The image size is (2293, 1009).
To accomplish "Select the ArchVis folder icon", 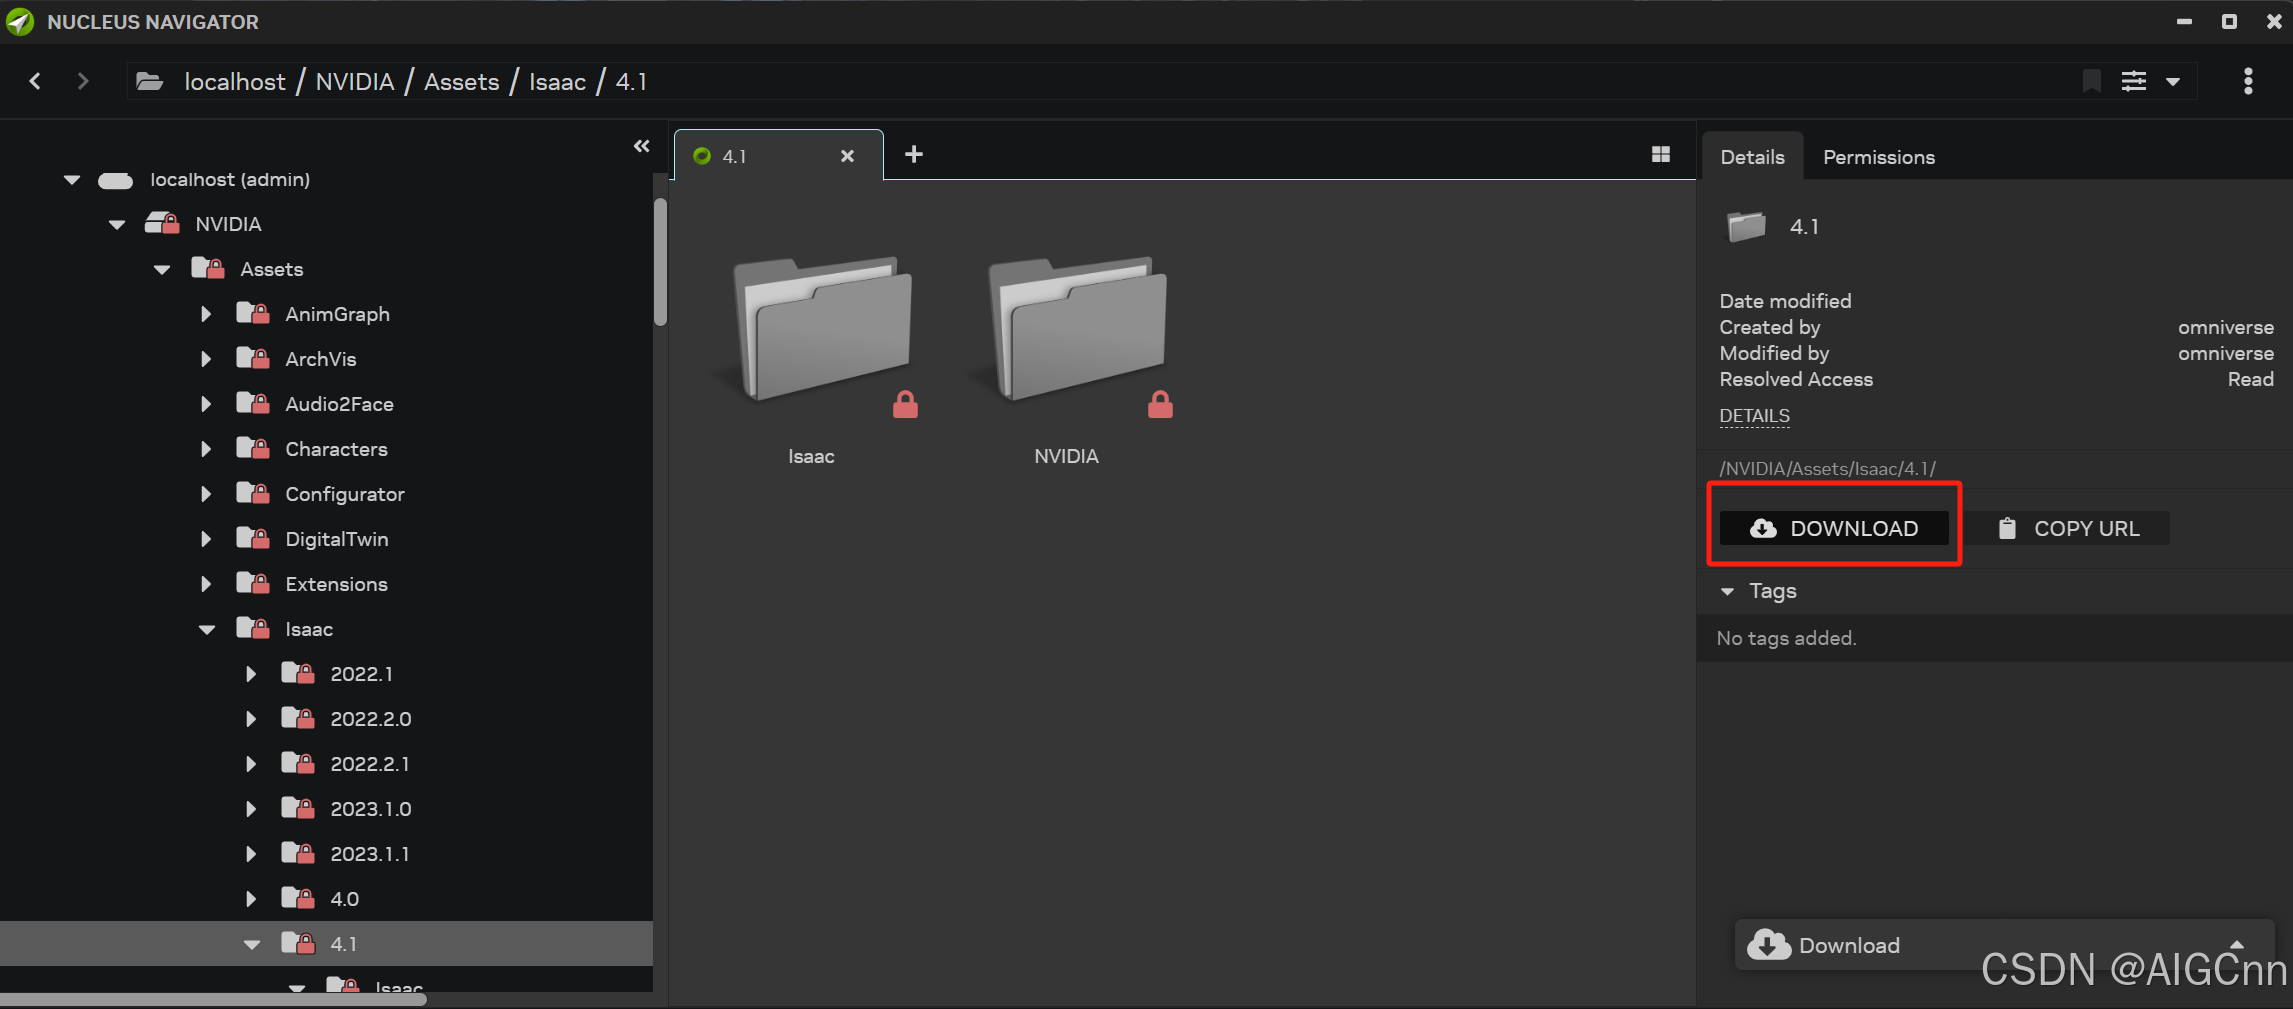I will point(253,358).
